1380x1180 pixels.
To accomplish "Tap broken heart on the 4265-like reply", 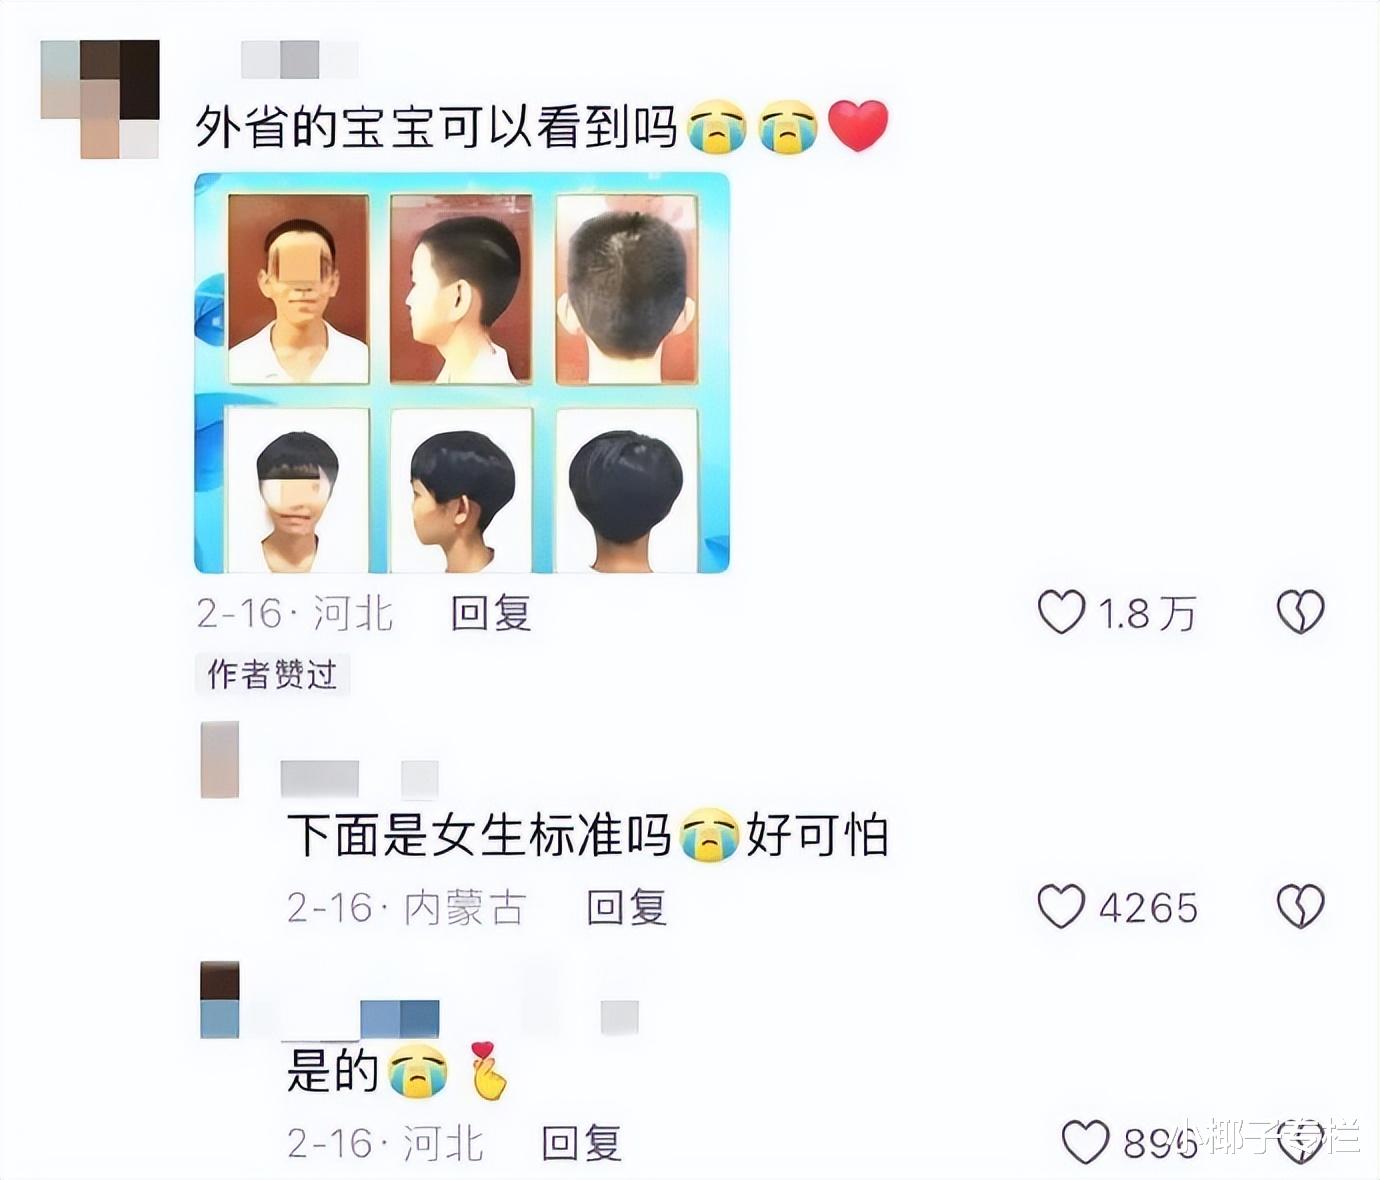I will click(1300, 906).
